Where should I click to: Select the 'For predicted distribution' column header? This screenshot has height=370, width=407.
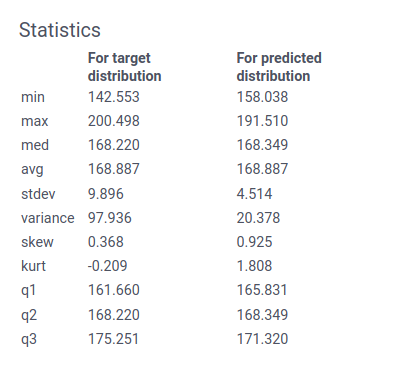click(x=279, y=67)
